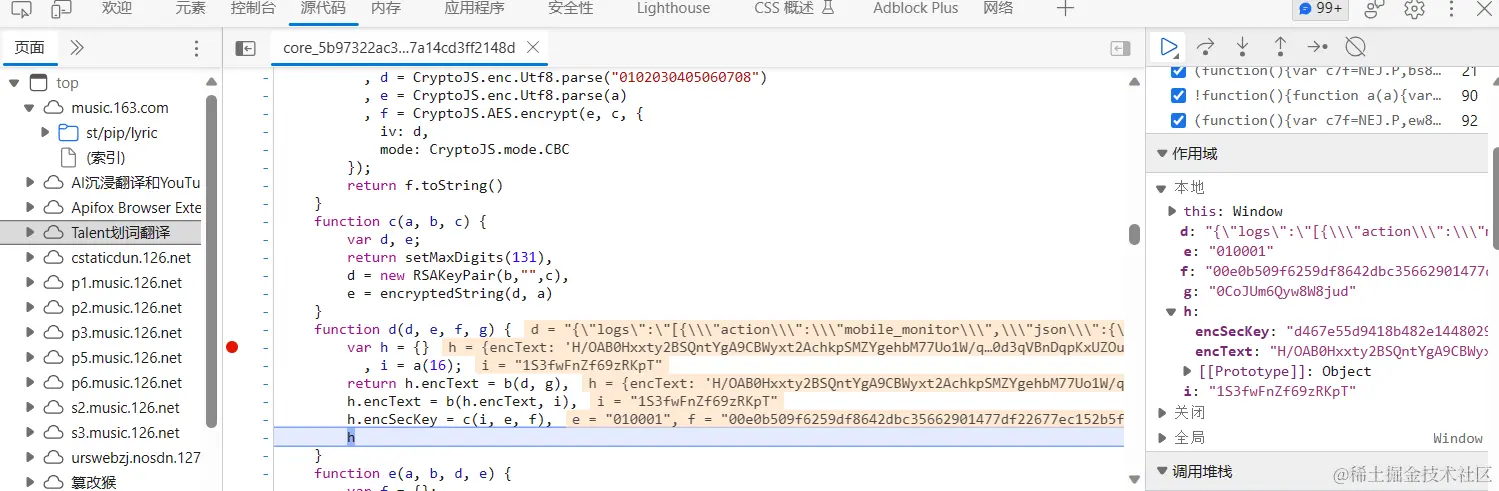
Task: Deactivate all breakpoints icon
Action: point(1356,47)
